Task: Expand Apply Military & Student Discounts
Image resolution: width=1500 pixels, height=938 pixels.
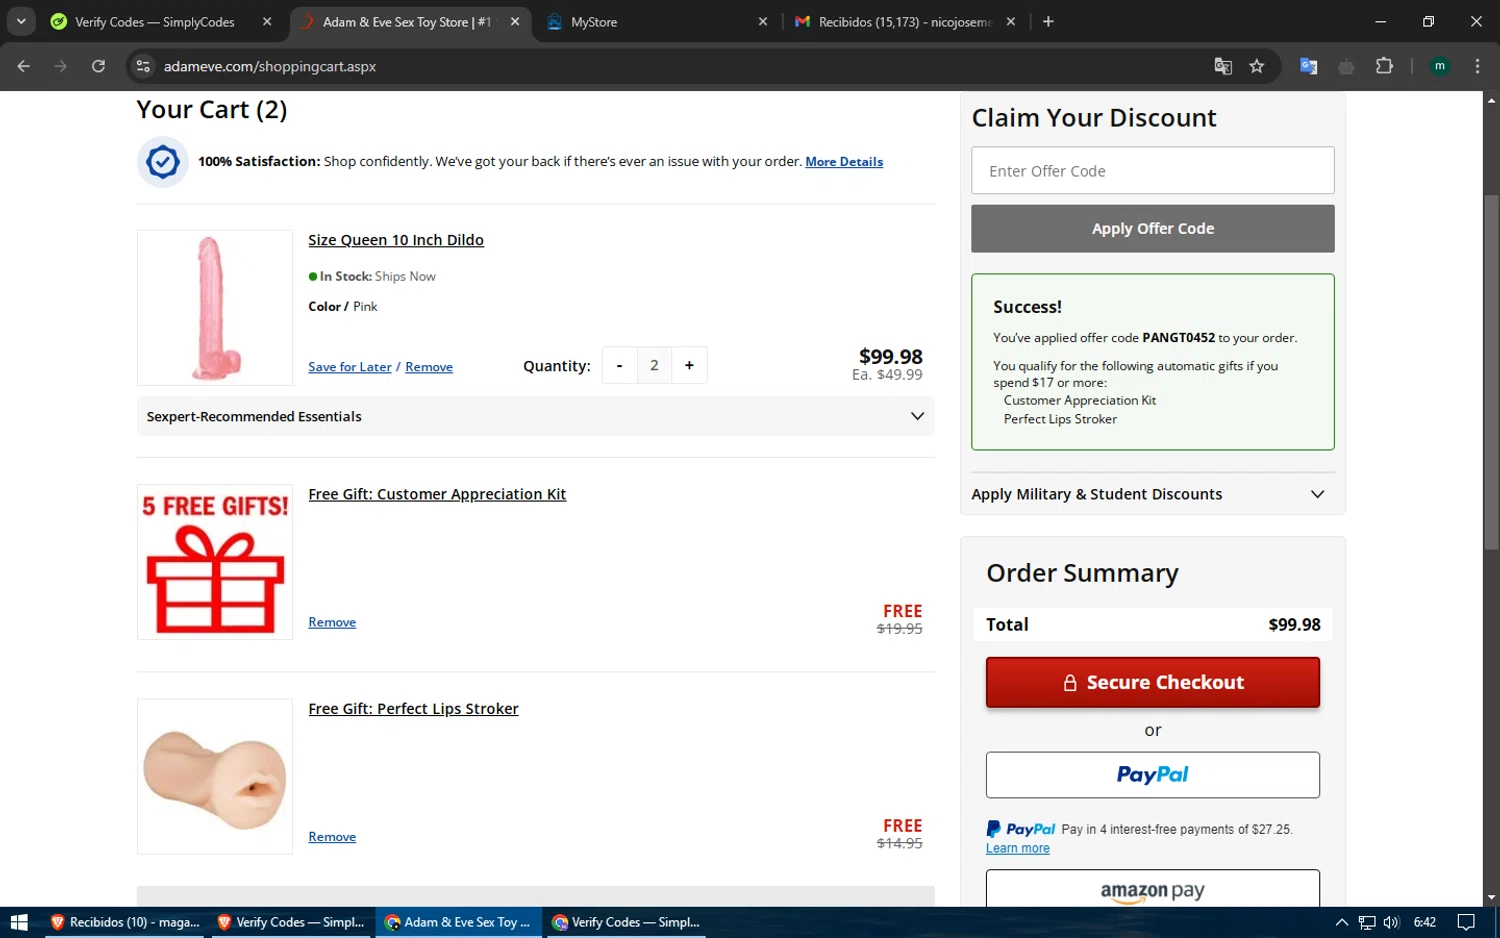Action: pyautogui.click(x=1148, y=494)
